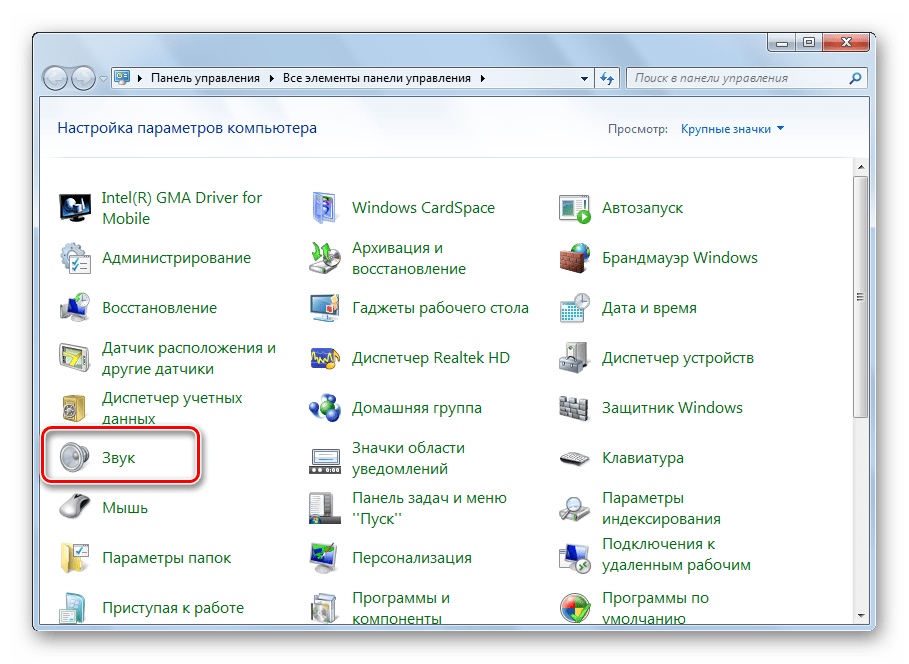This screenshot has width=909, height=664.
Task: Open the Защитник Windows icon
Action: click(x=575, y=408)
